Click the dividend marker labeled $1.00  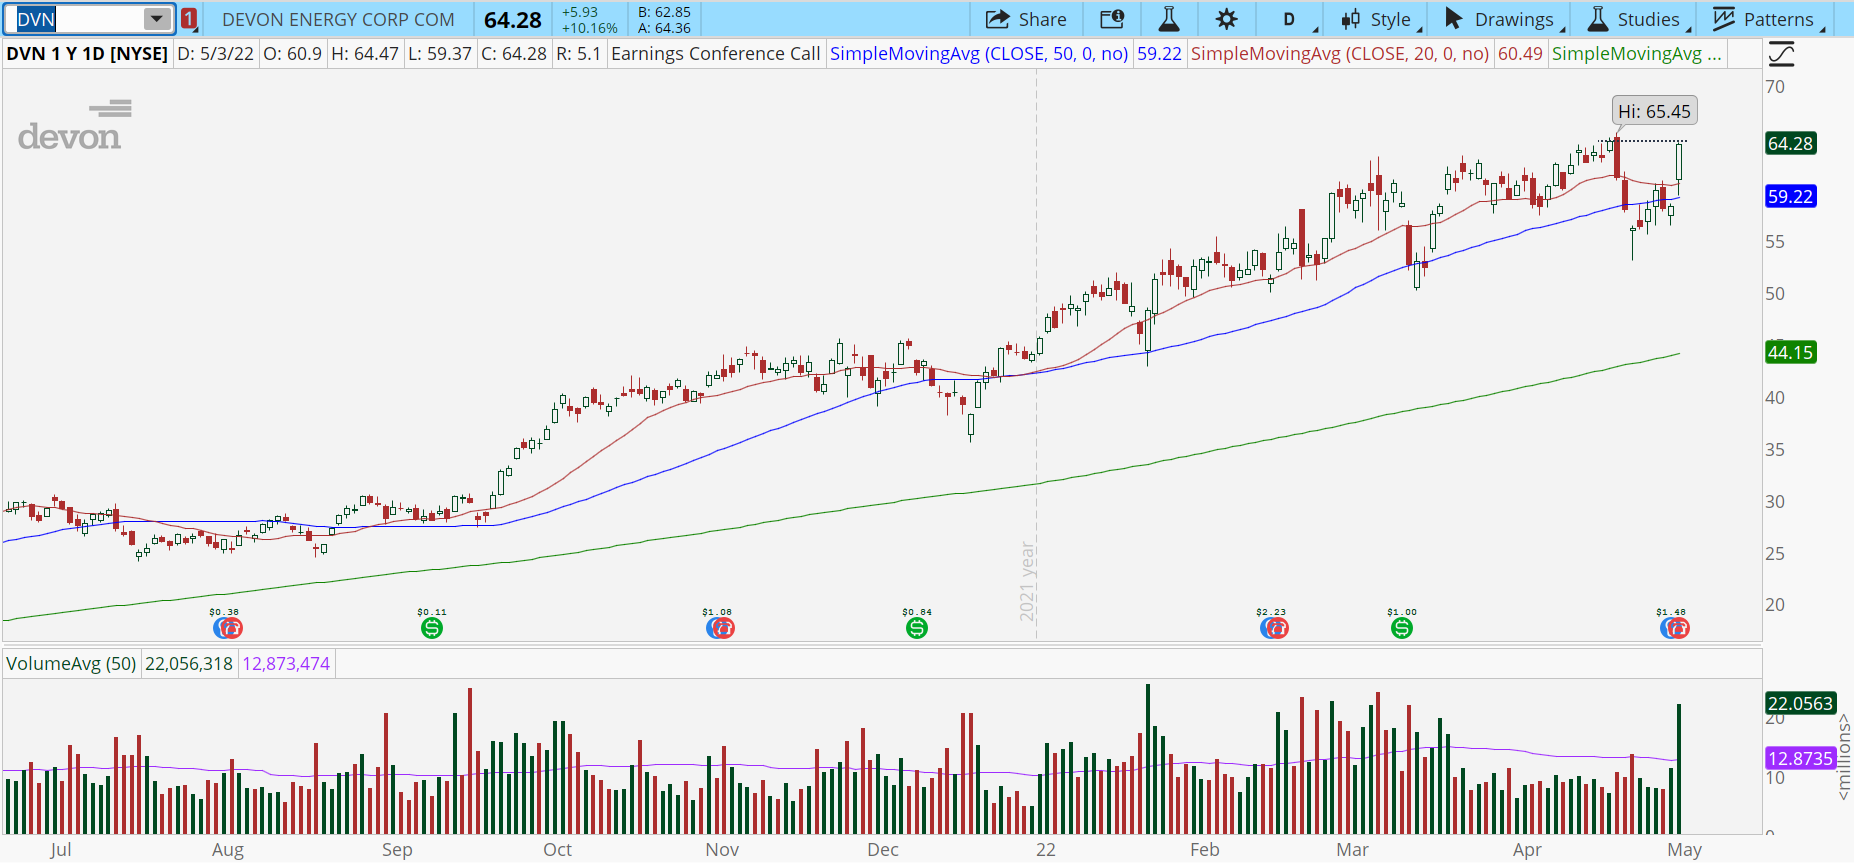[1402, 628]
